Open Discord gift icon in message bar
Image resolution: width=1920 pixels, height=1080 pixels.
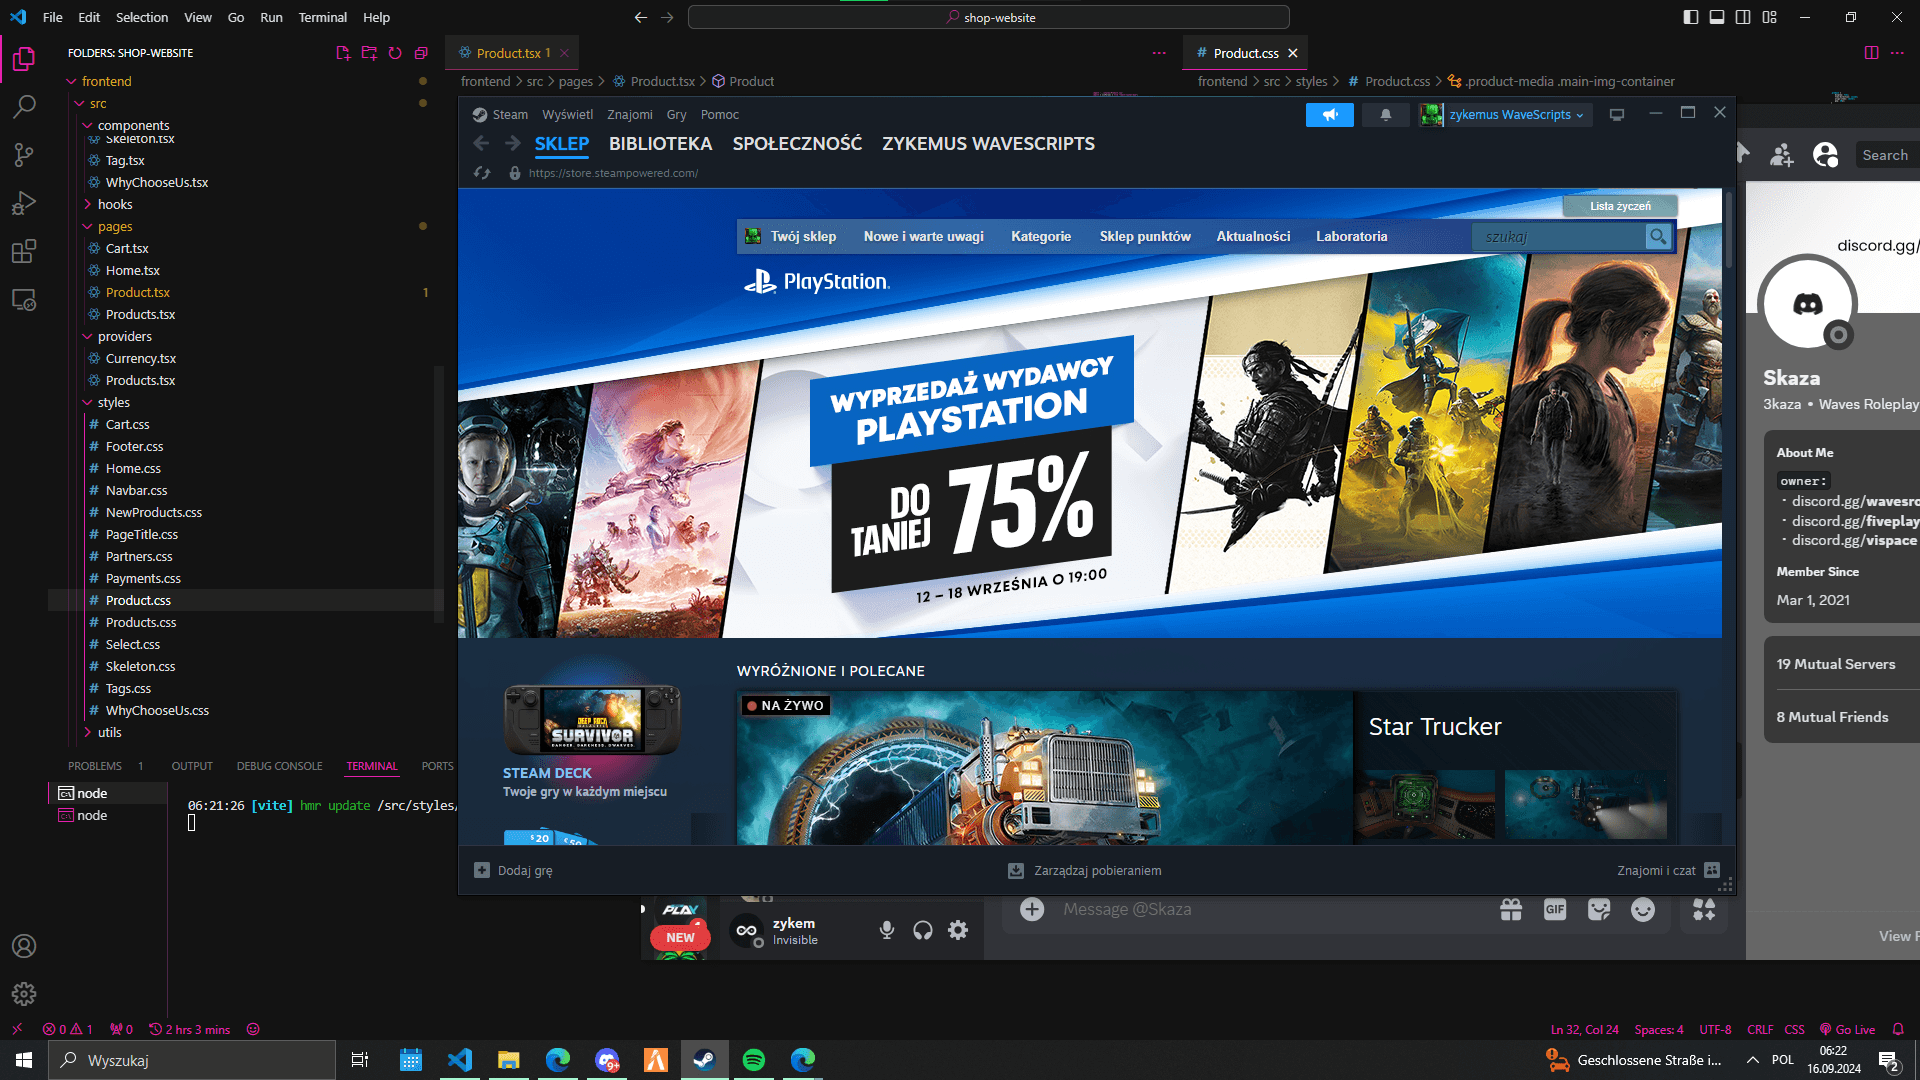pos(1511,909)
